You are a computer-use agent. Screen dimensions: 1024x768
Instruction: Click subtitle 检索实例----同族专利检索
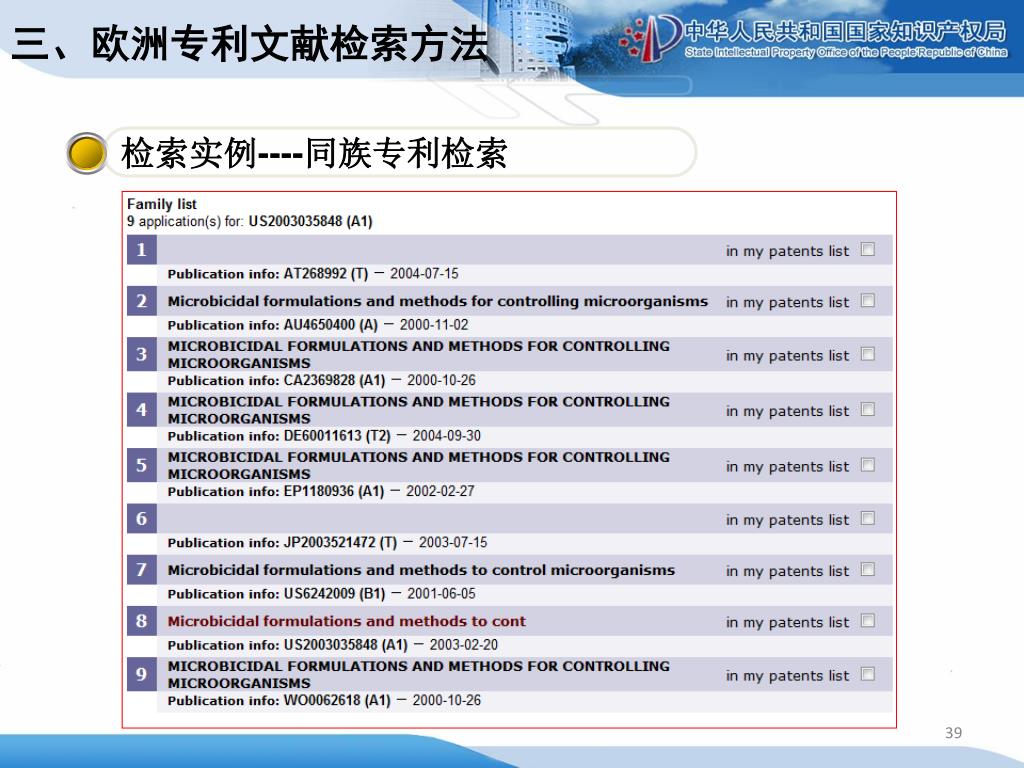click(x=314, y=153)
